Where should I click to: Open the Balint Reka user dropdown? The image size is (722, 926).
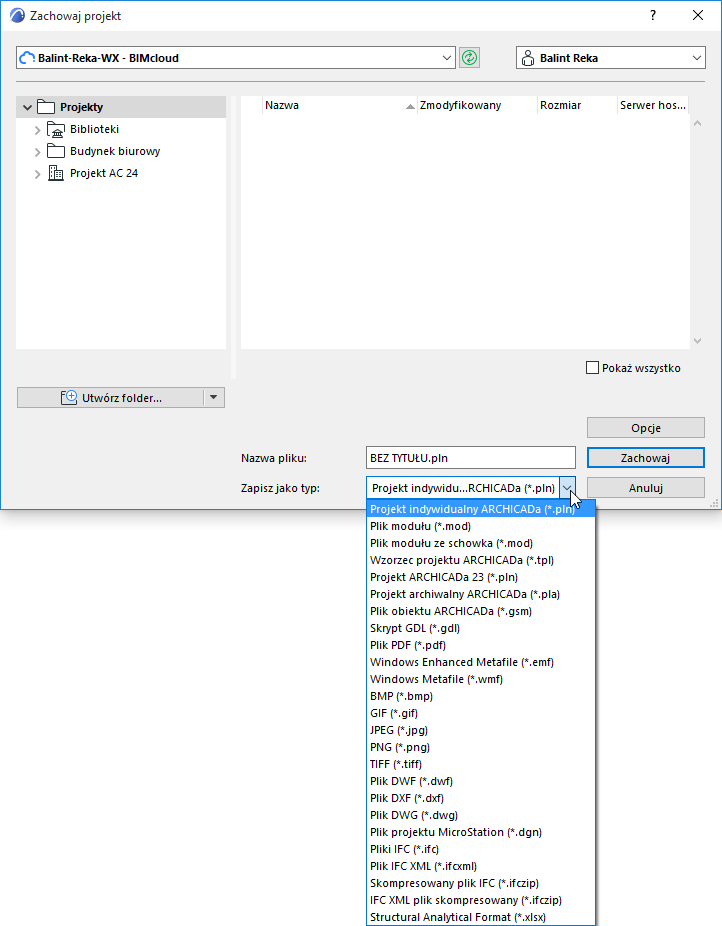tap(697, 58)
